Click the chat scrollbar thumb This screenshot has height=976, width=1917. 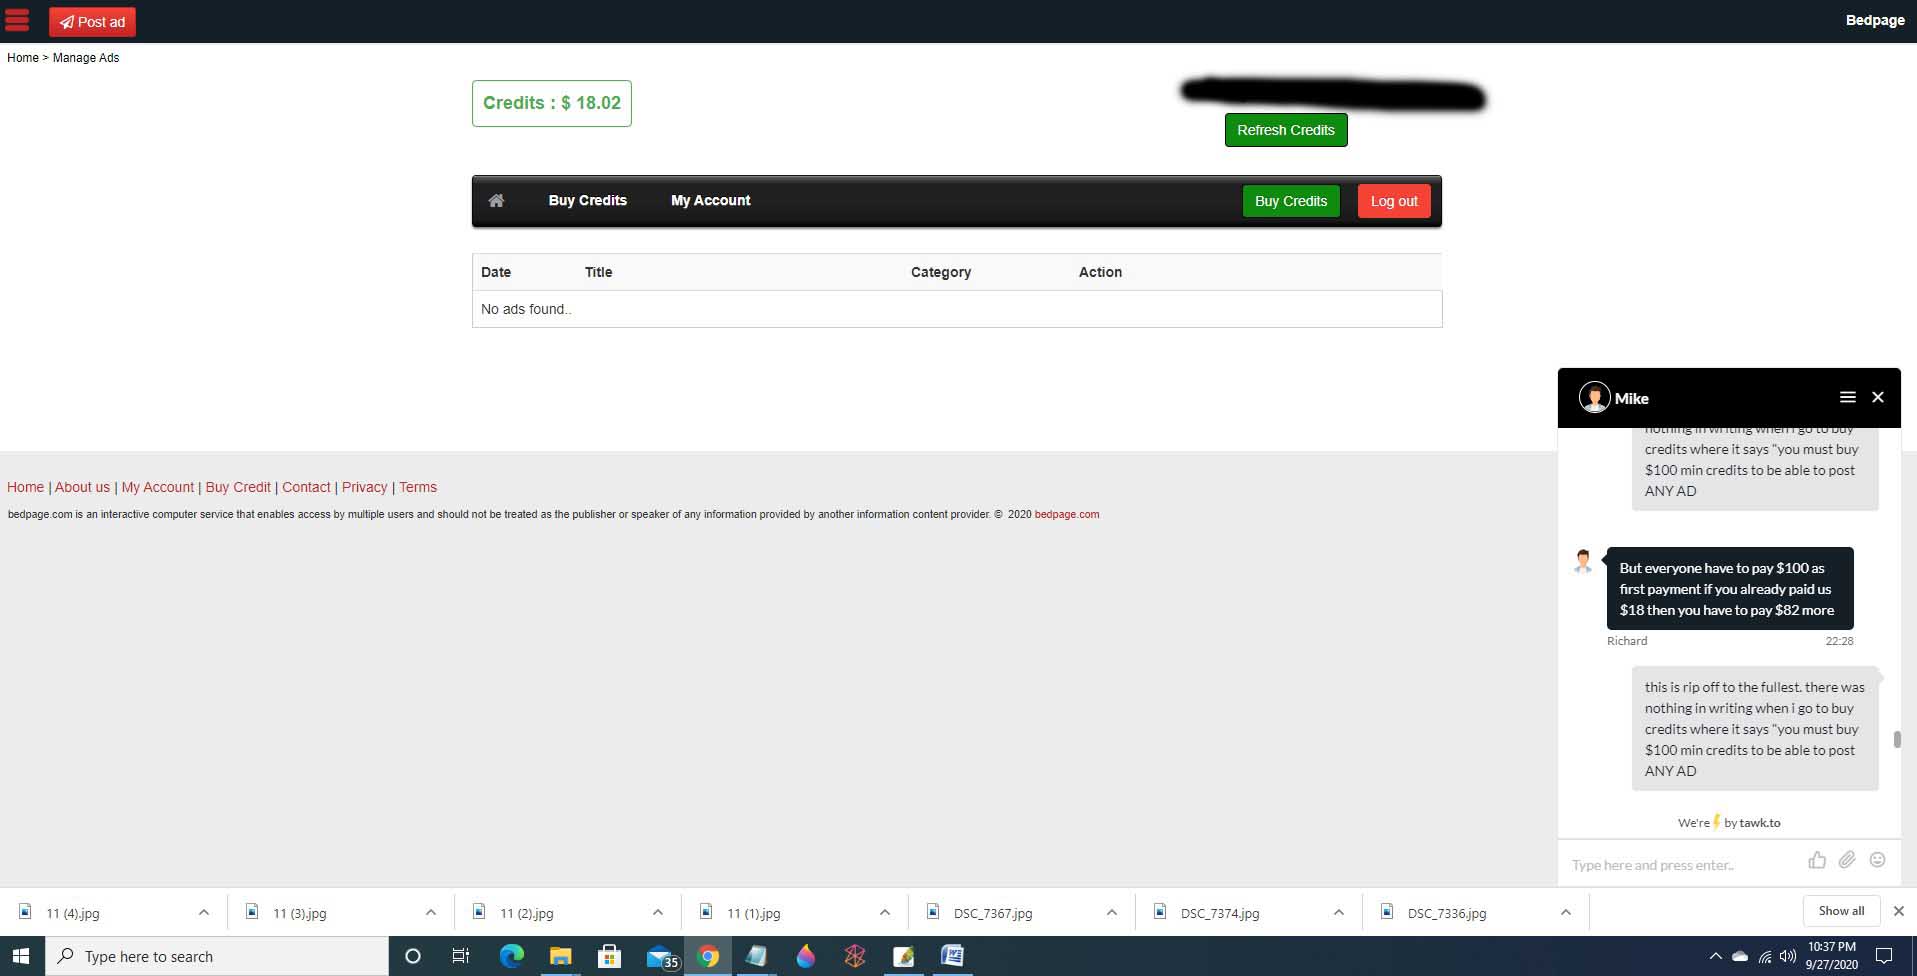click(x=1896, y=739)
